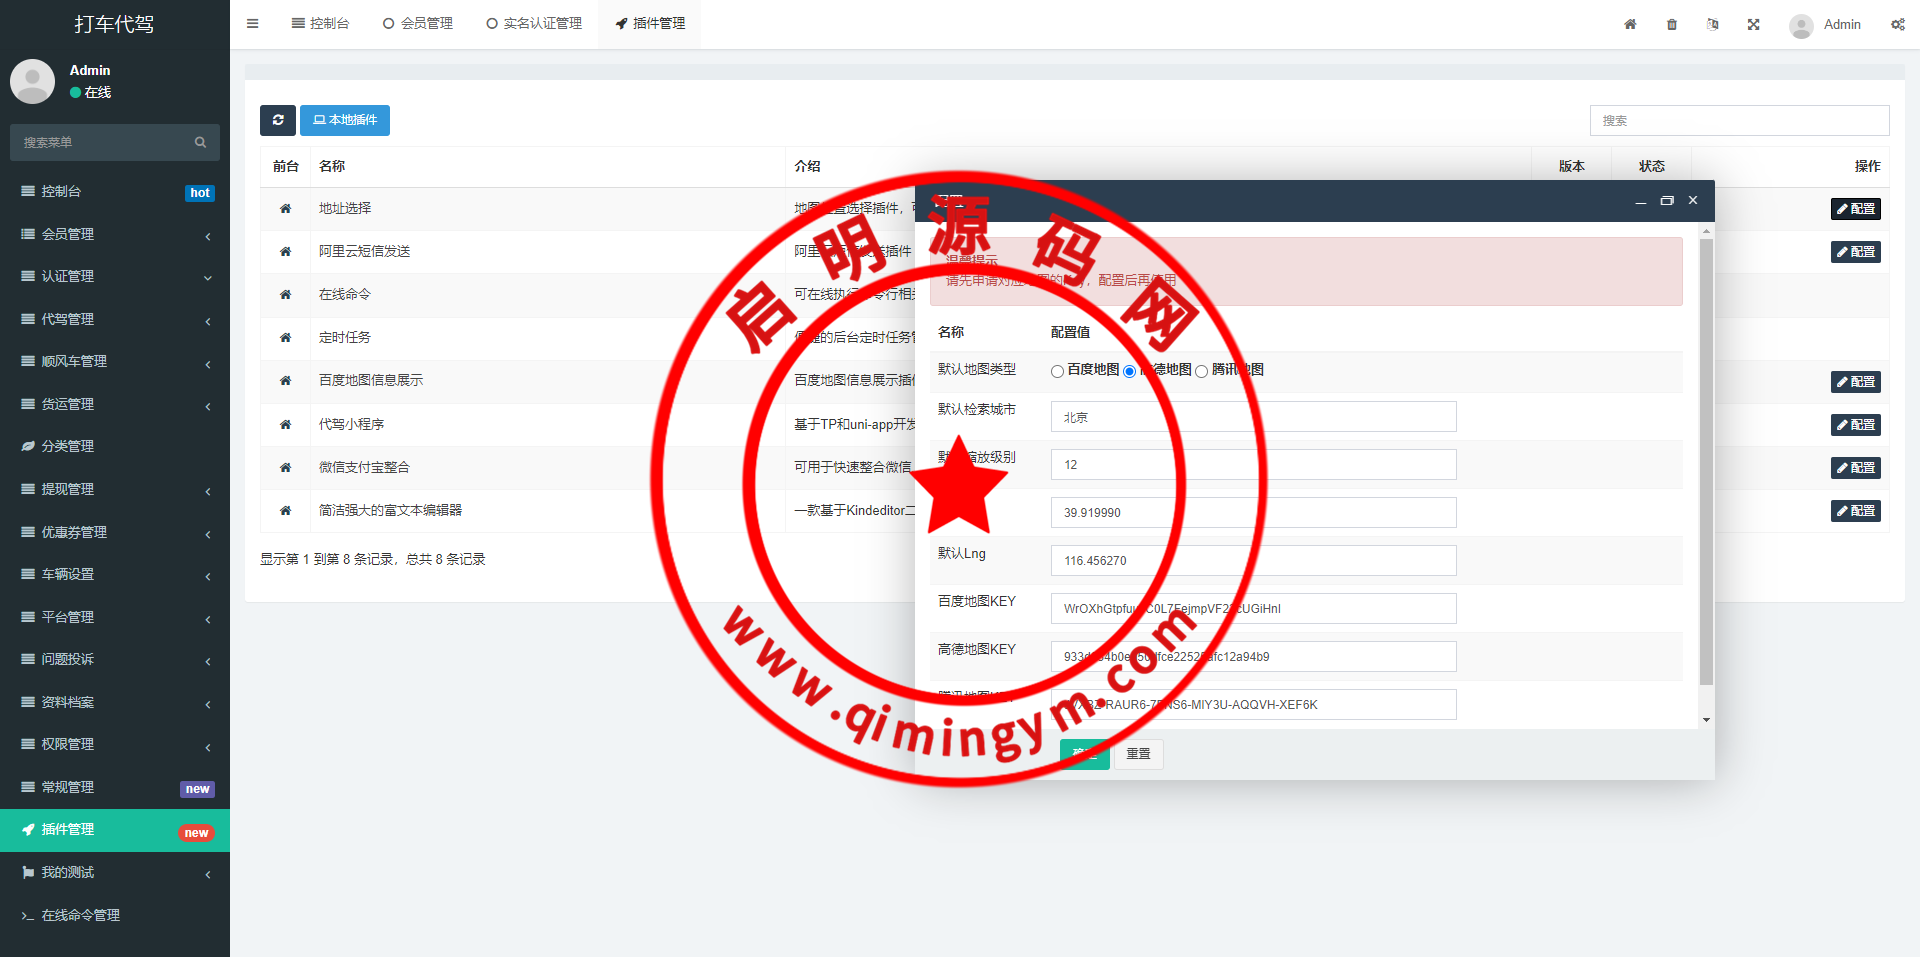Select the 百度地图 radio option
Screen dimensions: 1920x957
click(x=1057, y=371)
